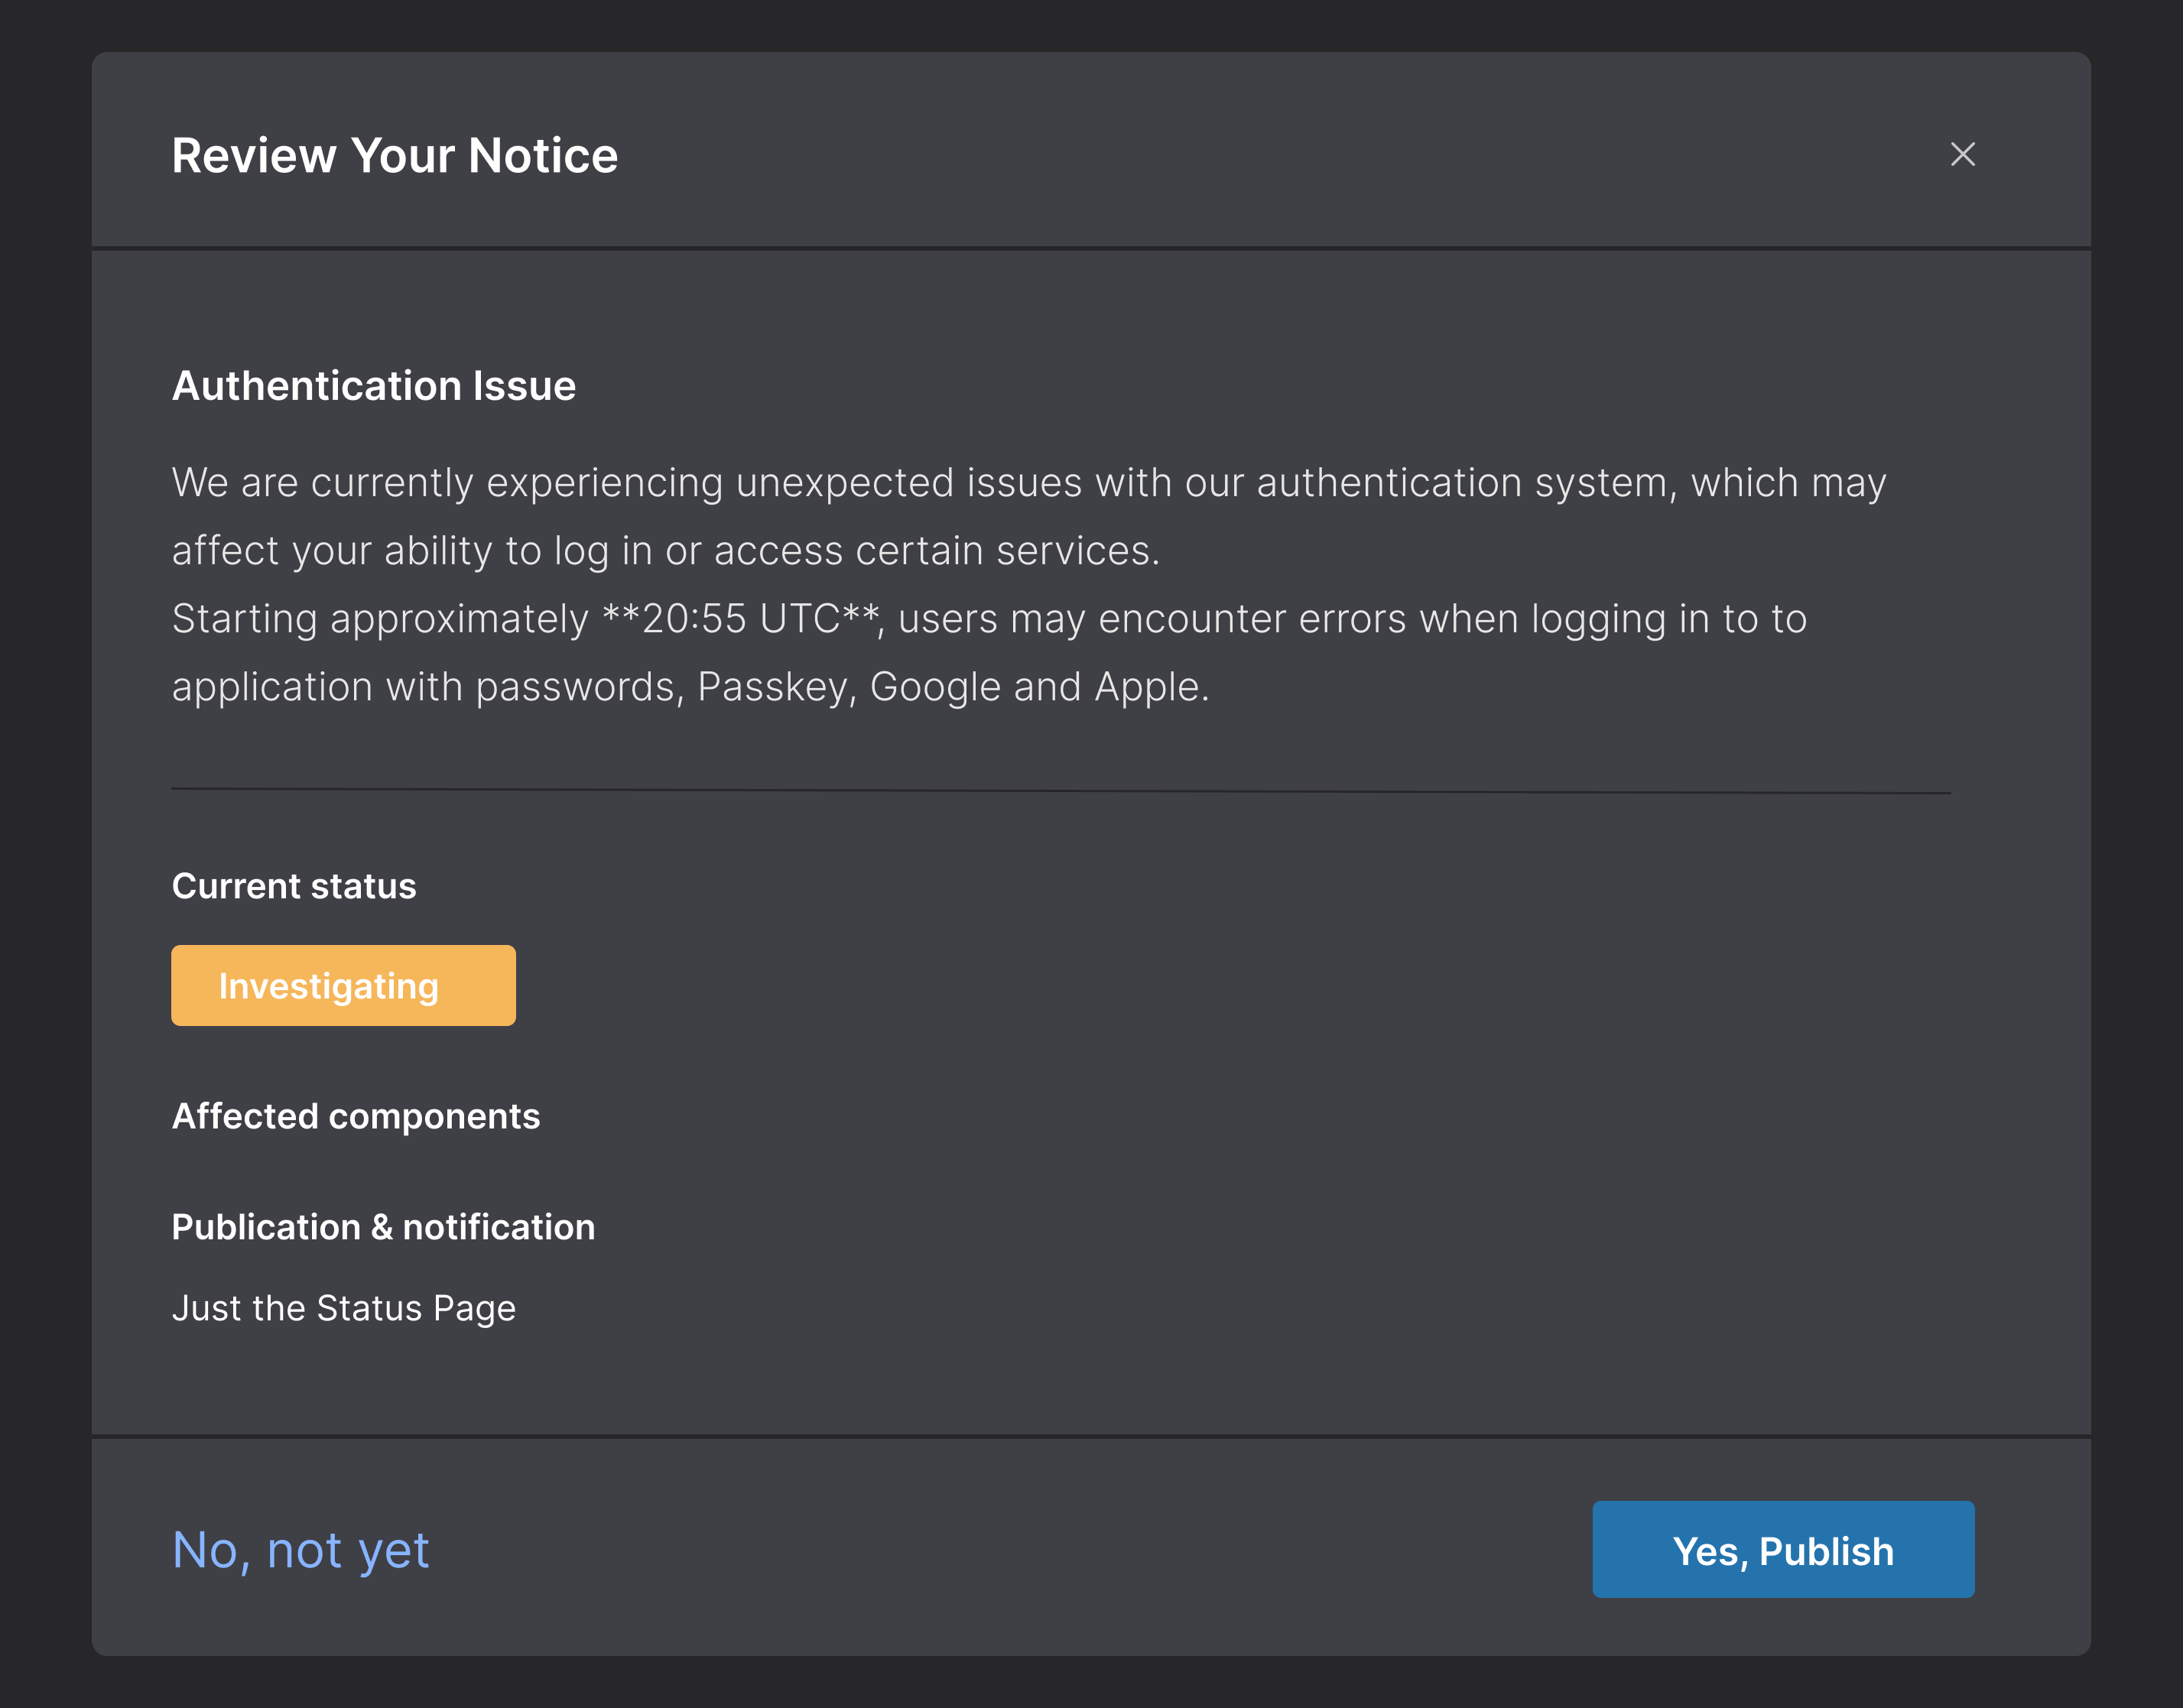Click the divider below the notice text
This screenshot has height=1708, width=2183.
coord(1060,789)
